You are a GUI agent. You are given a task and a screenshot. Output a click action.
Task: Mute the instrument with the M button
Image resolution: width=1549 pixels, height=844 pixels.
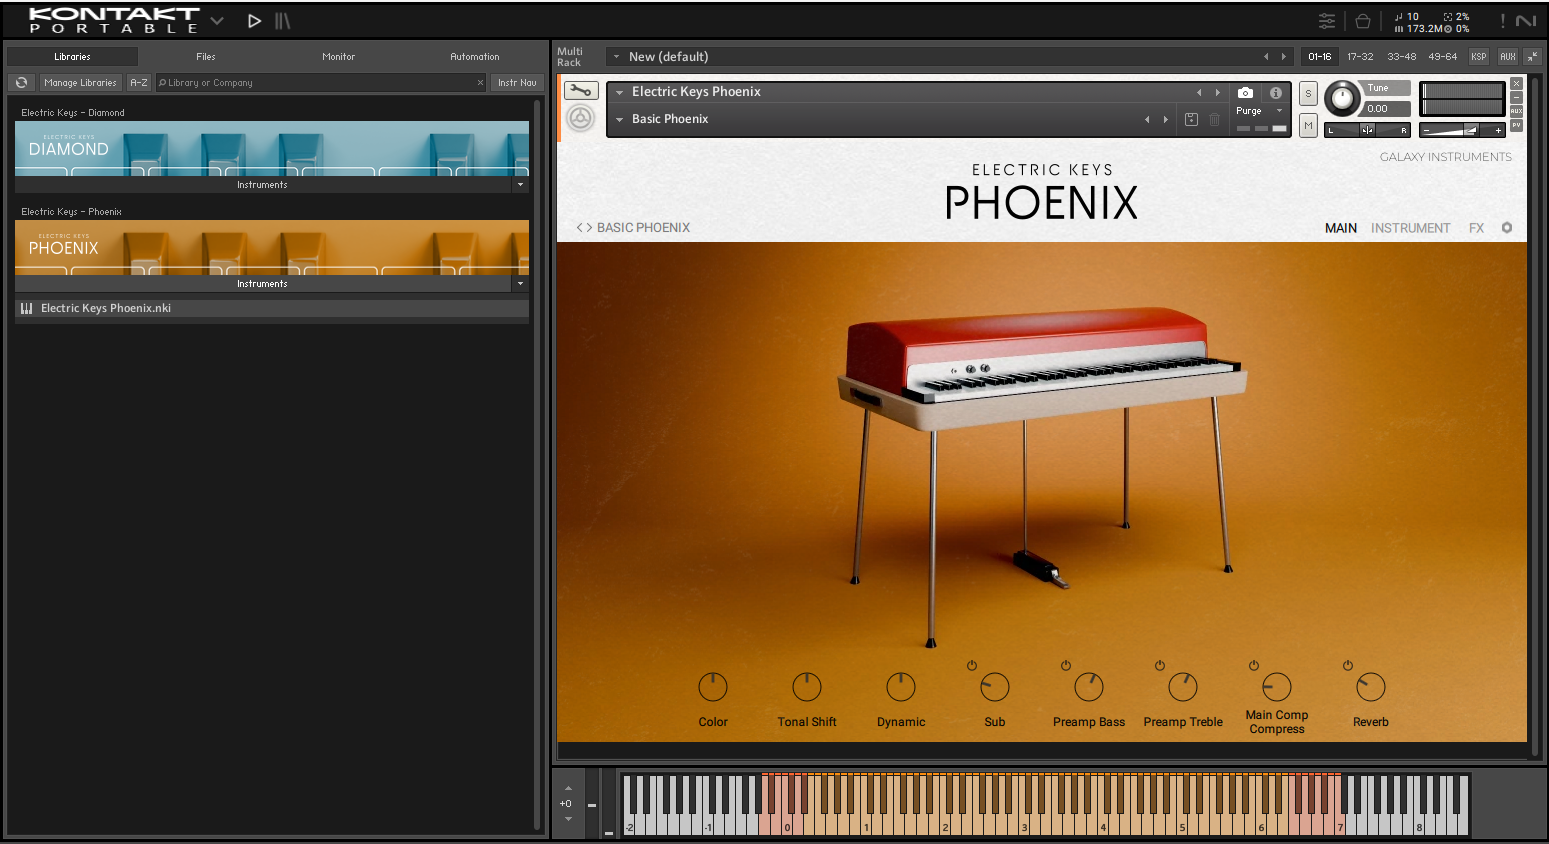(x=1308, y=125)
